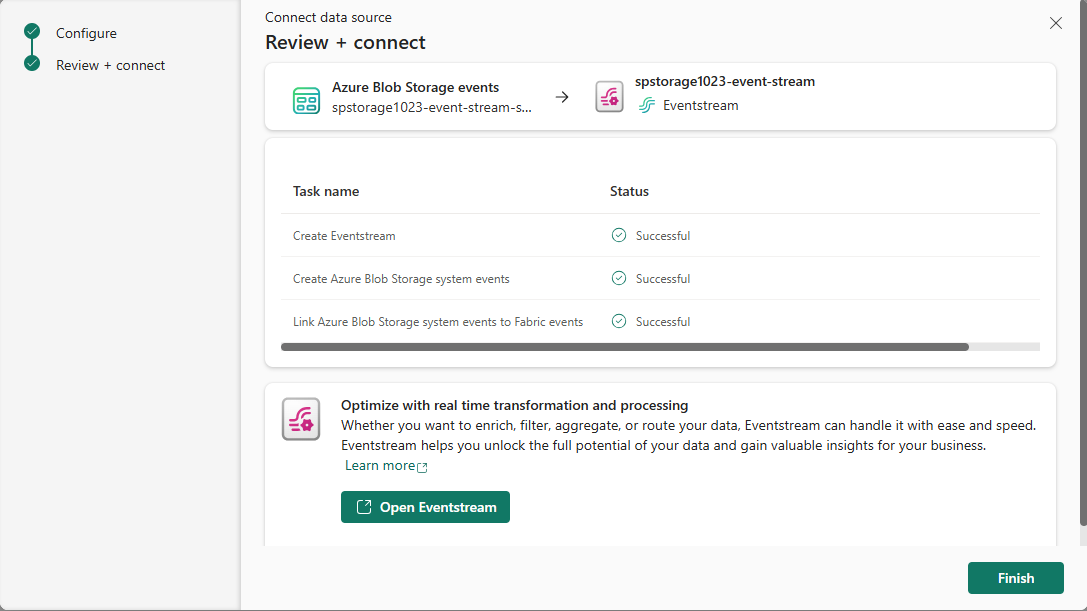Close the Connect data source dialog
The height and width of the screenshot is (611, 1087).
tap(1056, 23)
